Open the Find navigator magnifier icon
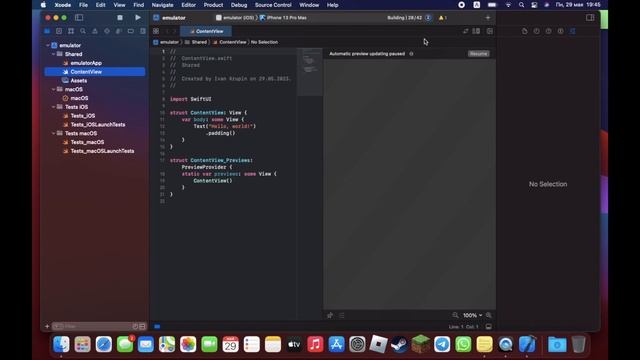640x360 pixels. (83, 31)
